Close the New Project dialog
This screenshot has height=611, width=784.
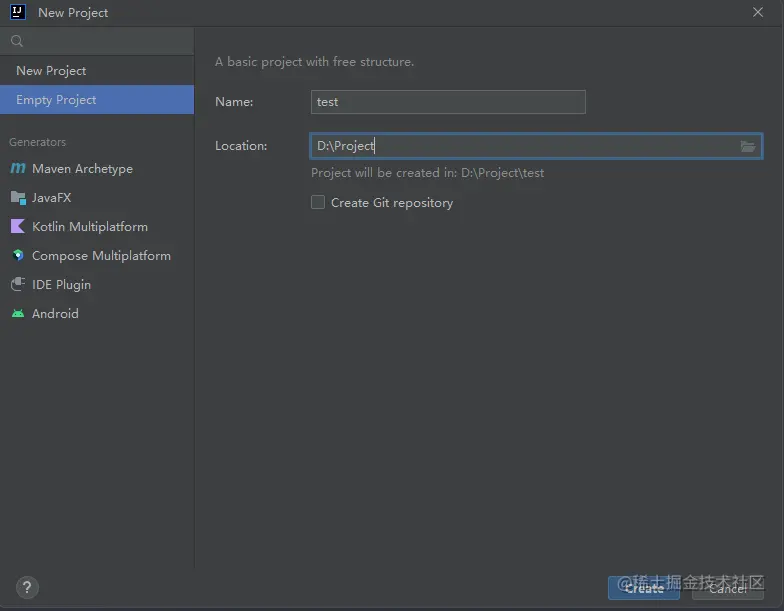point(758,12)
